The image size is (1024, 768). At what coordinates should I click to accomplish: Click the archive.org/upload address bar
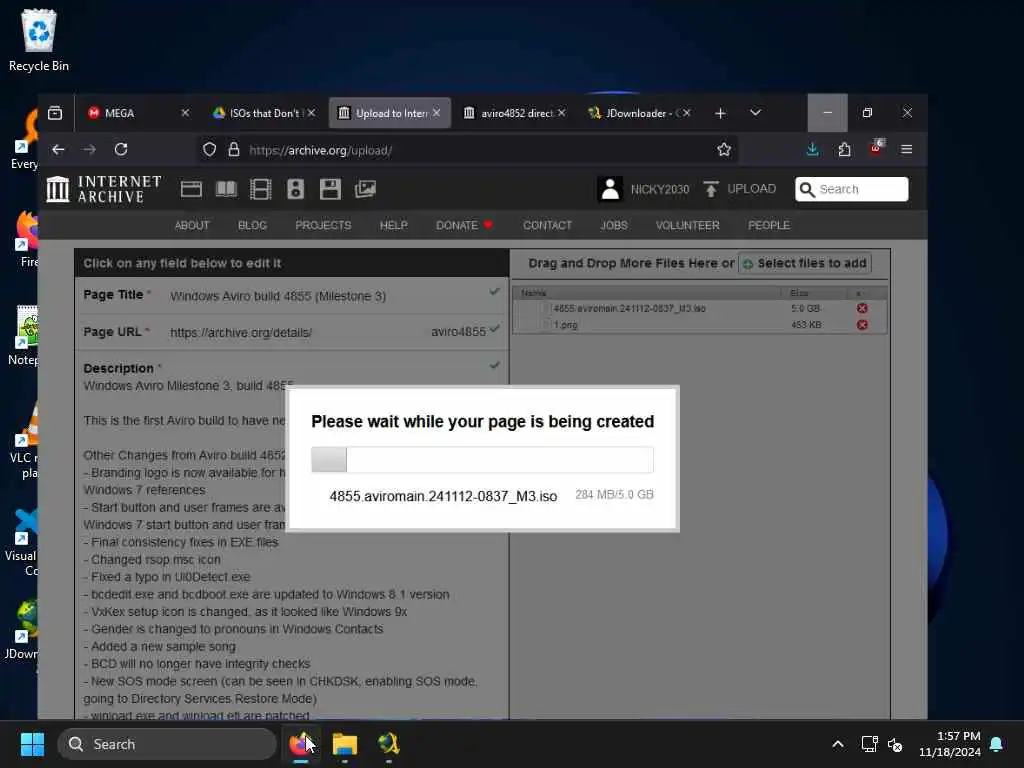pos(467,150)
